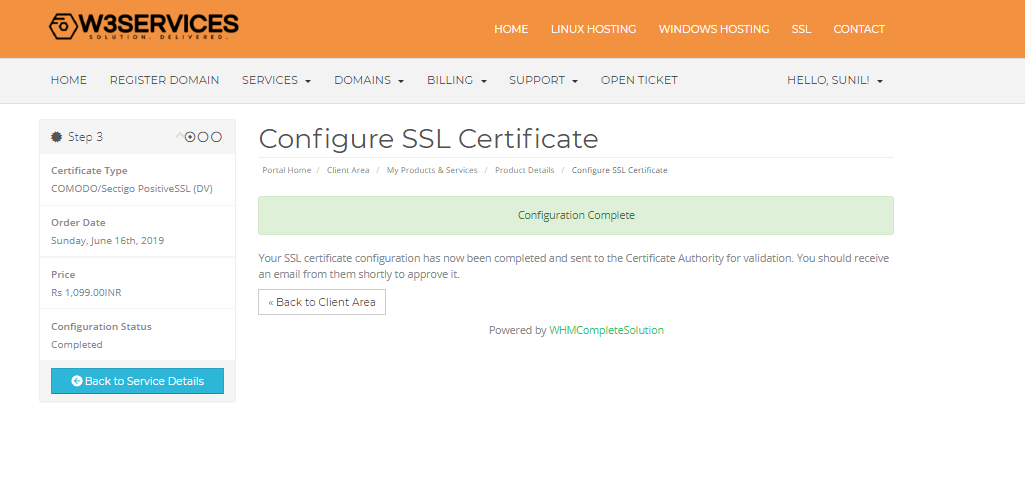Collapse the Step 3 sidebar panel chevron
Screen dimensions: 1025x480
click(x=180, y=137)
